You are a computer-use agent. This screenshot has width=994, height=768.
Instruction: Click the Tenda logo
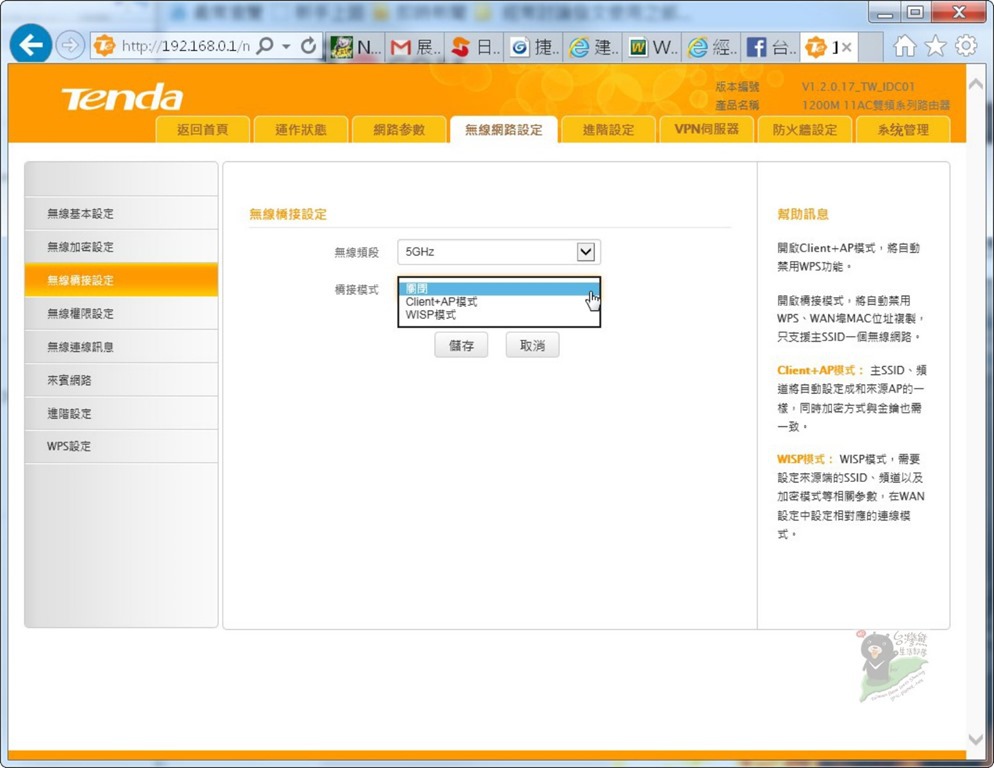click(122, 98)
